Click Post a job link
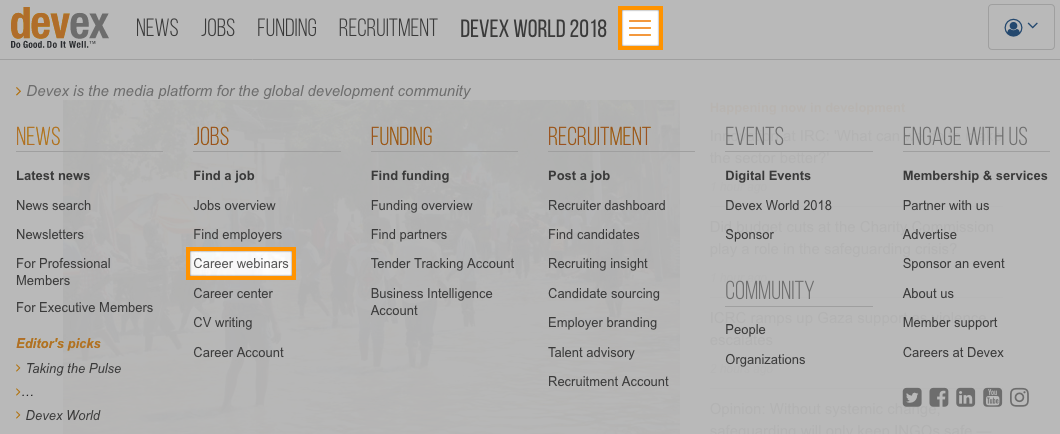Image resolution: width=1060 pixels, height=434 pixels. pyautogui.click(x=579, y=176)
